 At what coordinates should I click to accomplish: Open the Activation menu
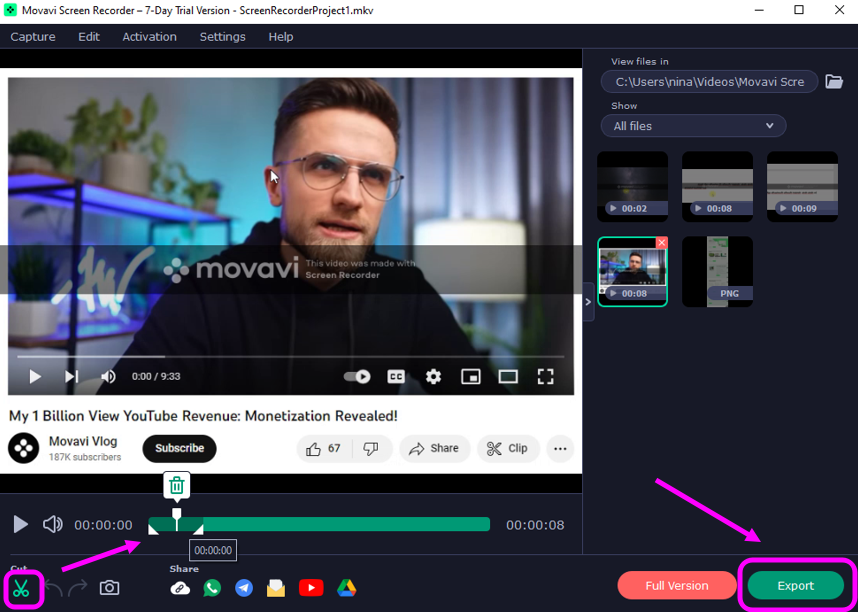pyautogui.click(x=149, y=37)
